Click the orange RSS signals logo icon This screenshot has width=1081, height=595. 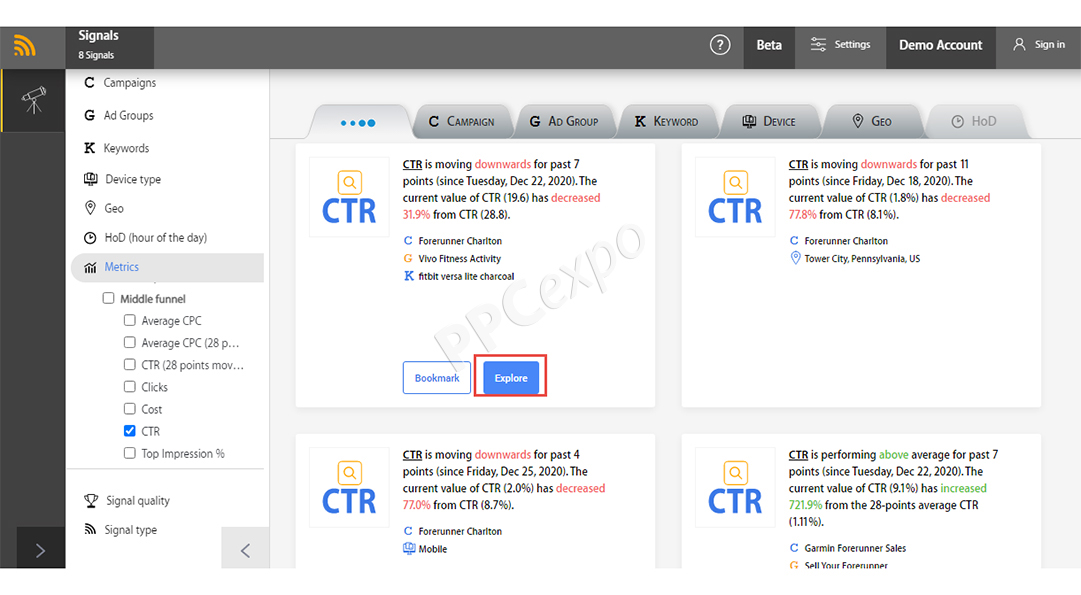25,46
